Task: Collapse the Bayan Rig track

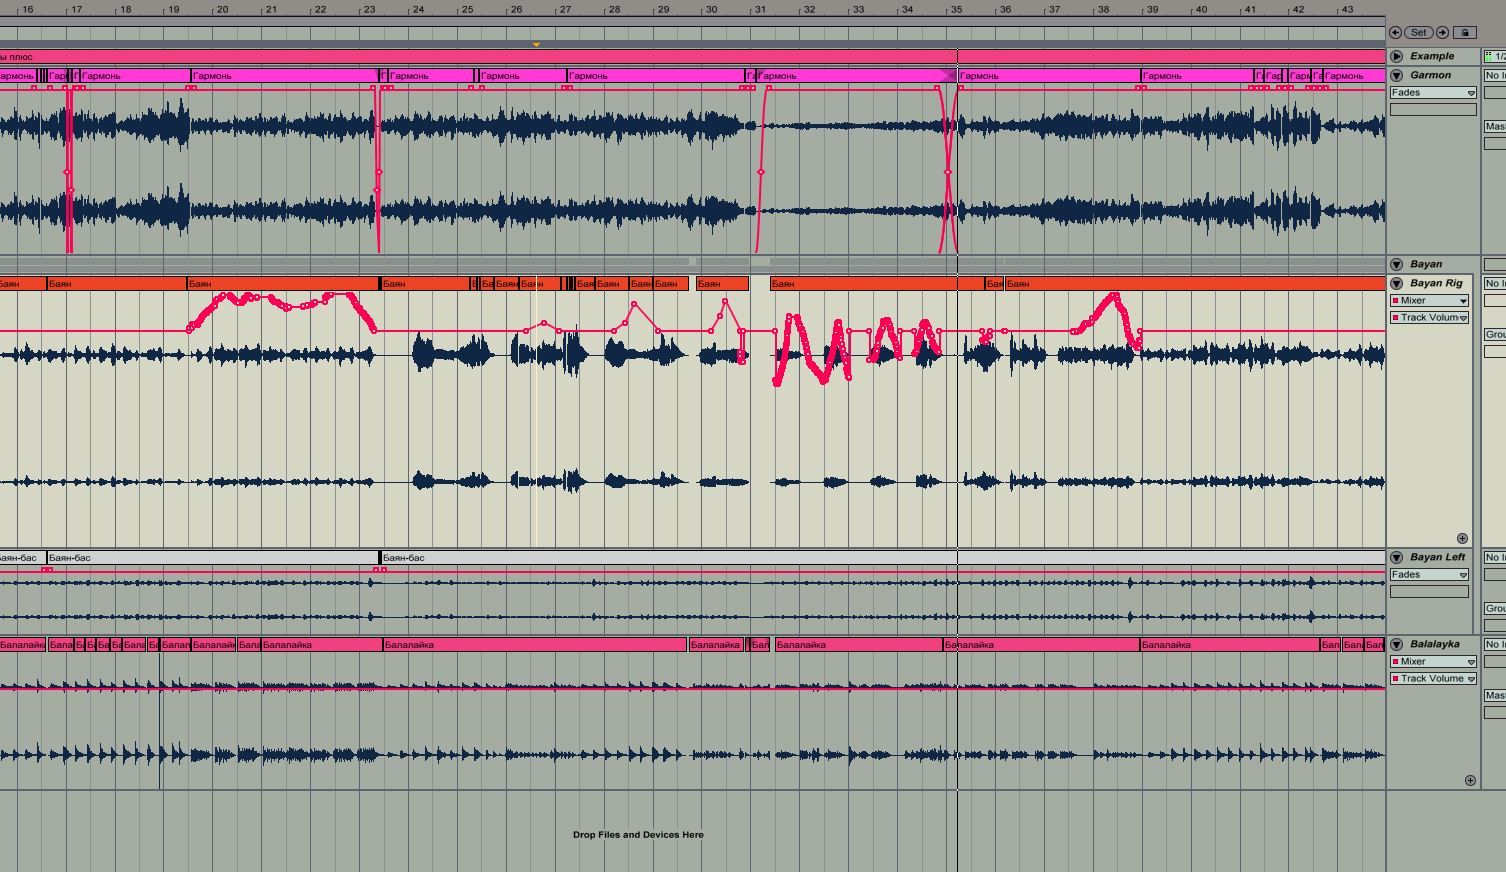Action: click(x=1397, y=283)
